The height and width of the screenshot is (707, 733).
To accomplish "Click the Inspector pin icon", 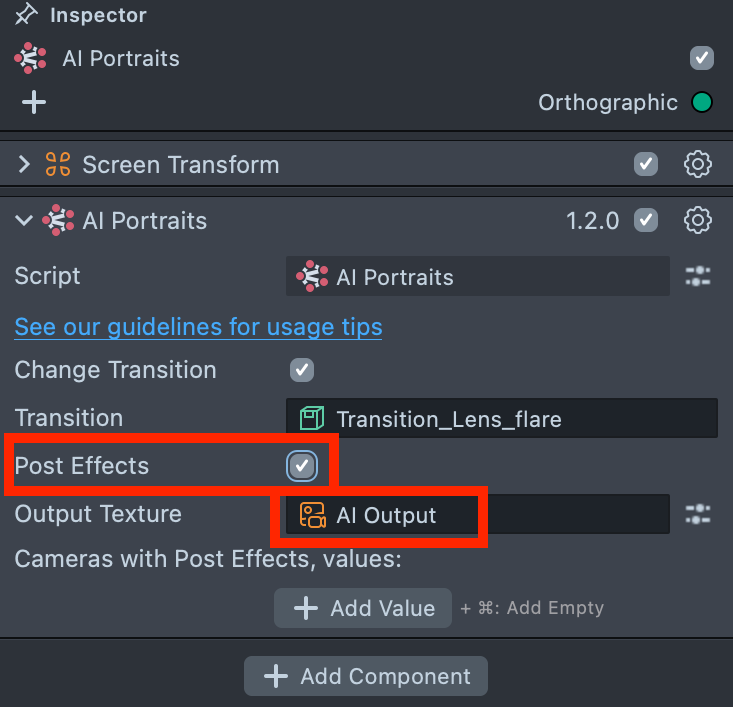I will (x=26, y=15).
